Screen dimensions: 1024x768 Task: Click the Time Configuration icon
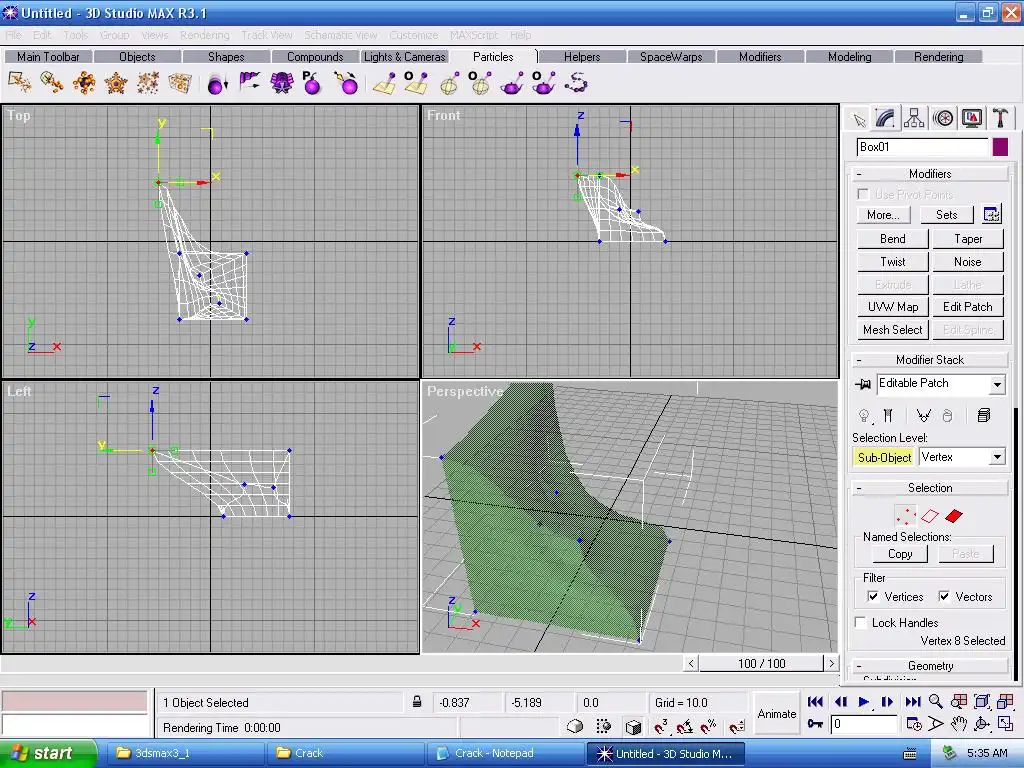914,724
